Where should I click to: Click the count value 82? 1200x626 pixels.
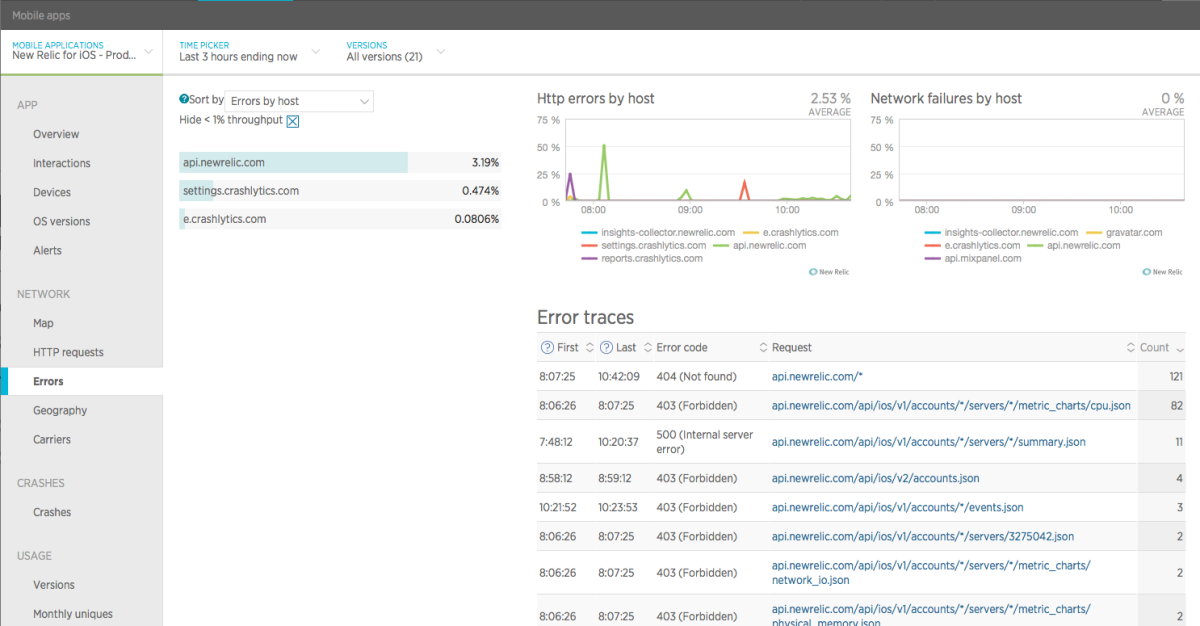[1176, 405]
